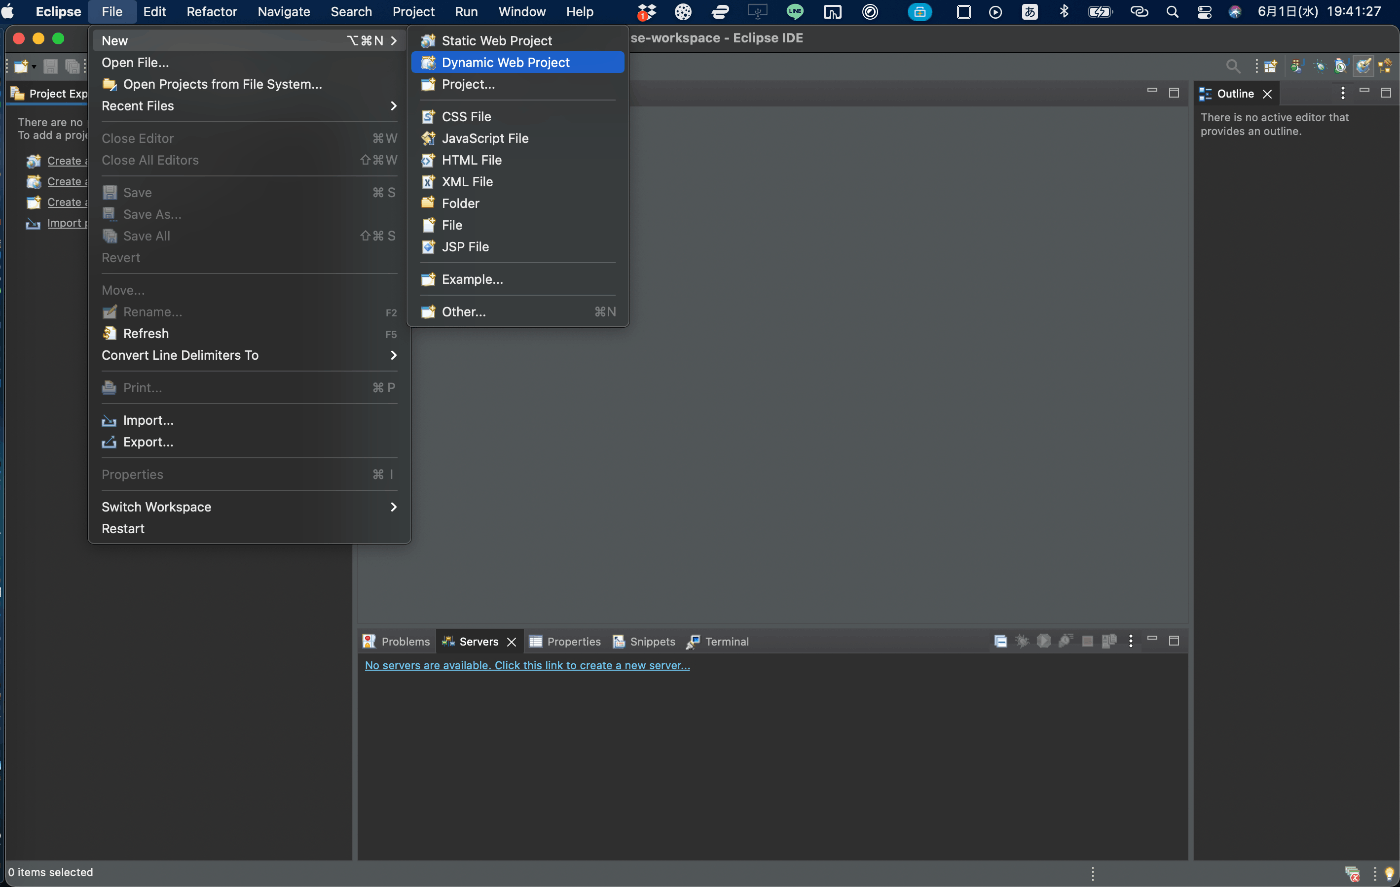Switch to the Snippets tab
The image size is (1400, 887).
(644, 642)
